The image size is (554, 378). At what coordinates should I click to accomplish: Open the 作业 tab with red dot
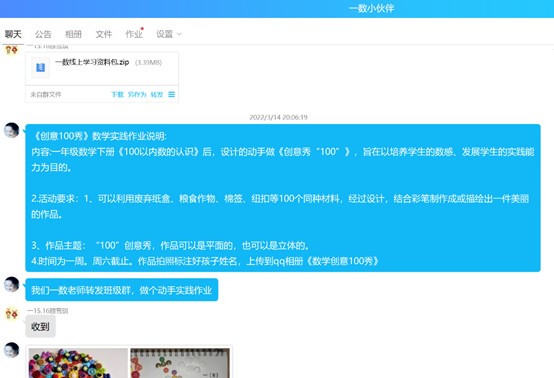[134, 34]
